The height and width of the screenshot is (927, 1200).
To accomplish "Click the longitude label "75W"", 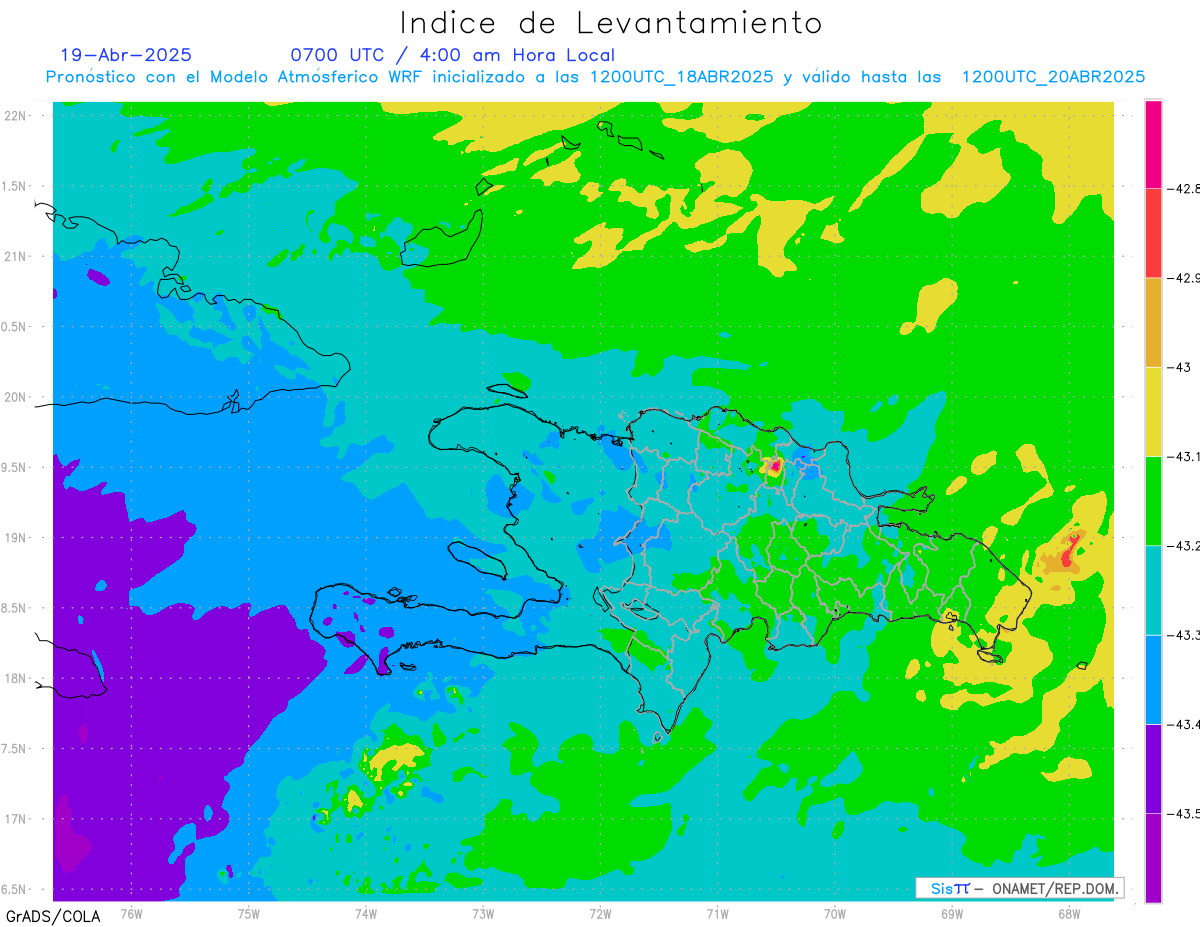I will coord(248,913).
